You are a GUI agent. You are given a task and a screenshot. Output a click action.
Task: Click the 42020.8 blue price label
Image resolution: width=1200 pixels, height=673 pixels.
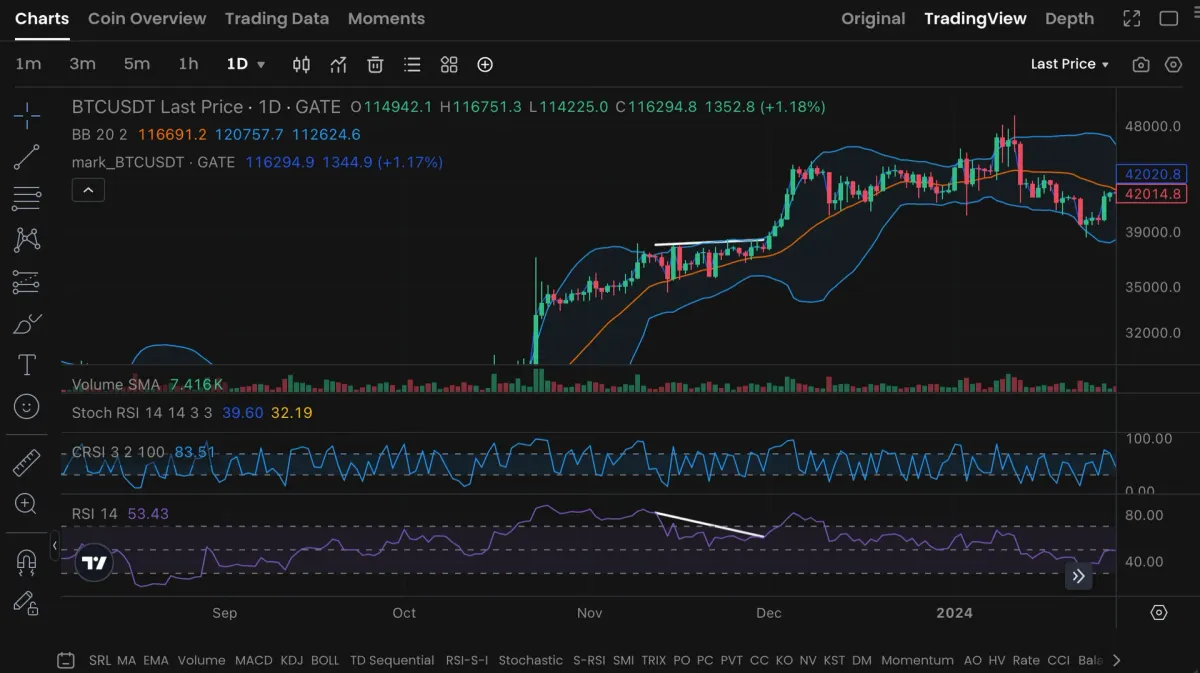click(1151, 174)
